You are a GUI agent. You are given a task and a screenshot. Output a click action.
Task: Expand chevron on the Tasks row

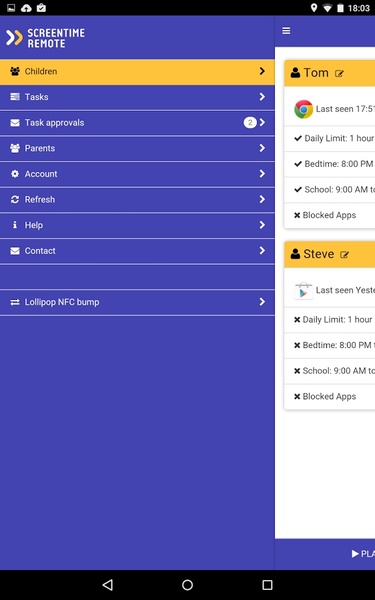tap(262, 97)
